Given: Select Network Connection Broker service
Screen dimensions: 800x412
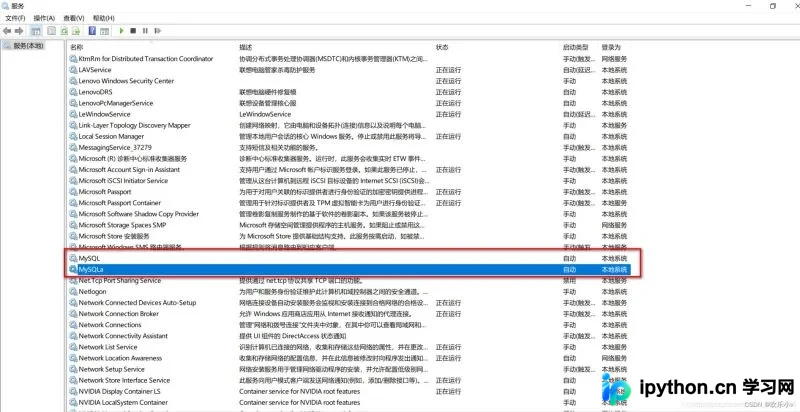Looking at the screenshot, I should pyautogui.click(x=118, y=314).
